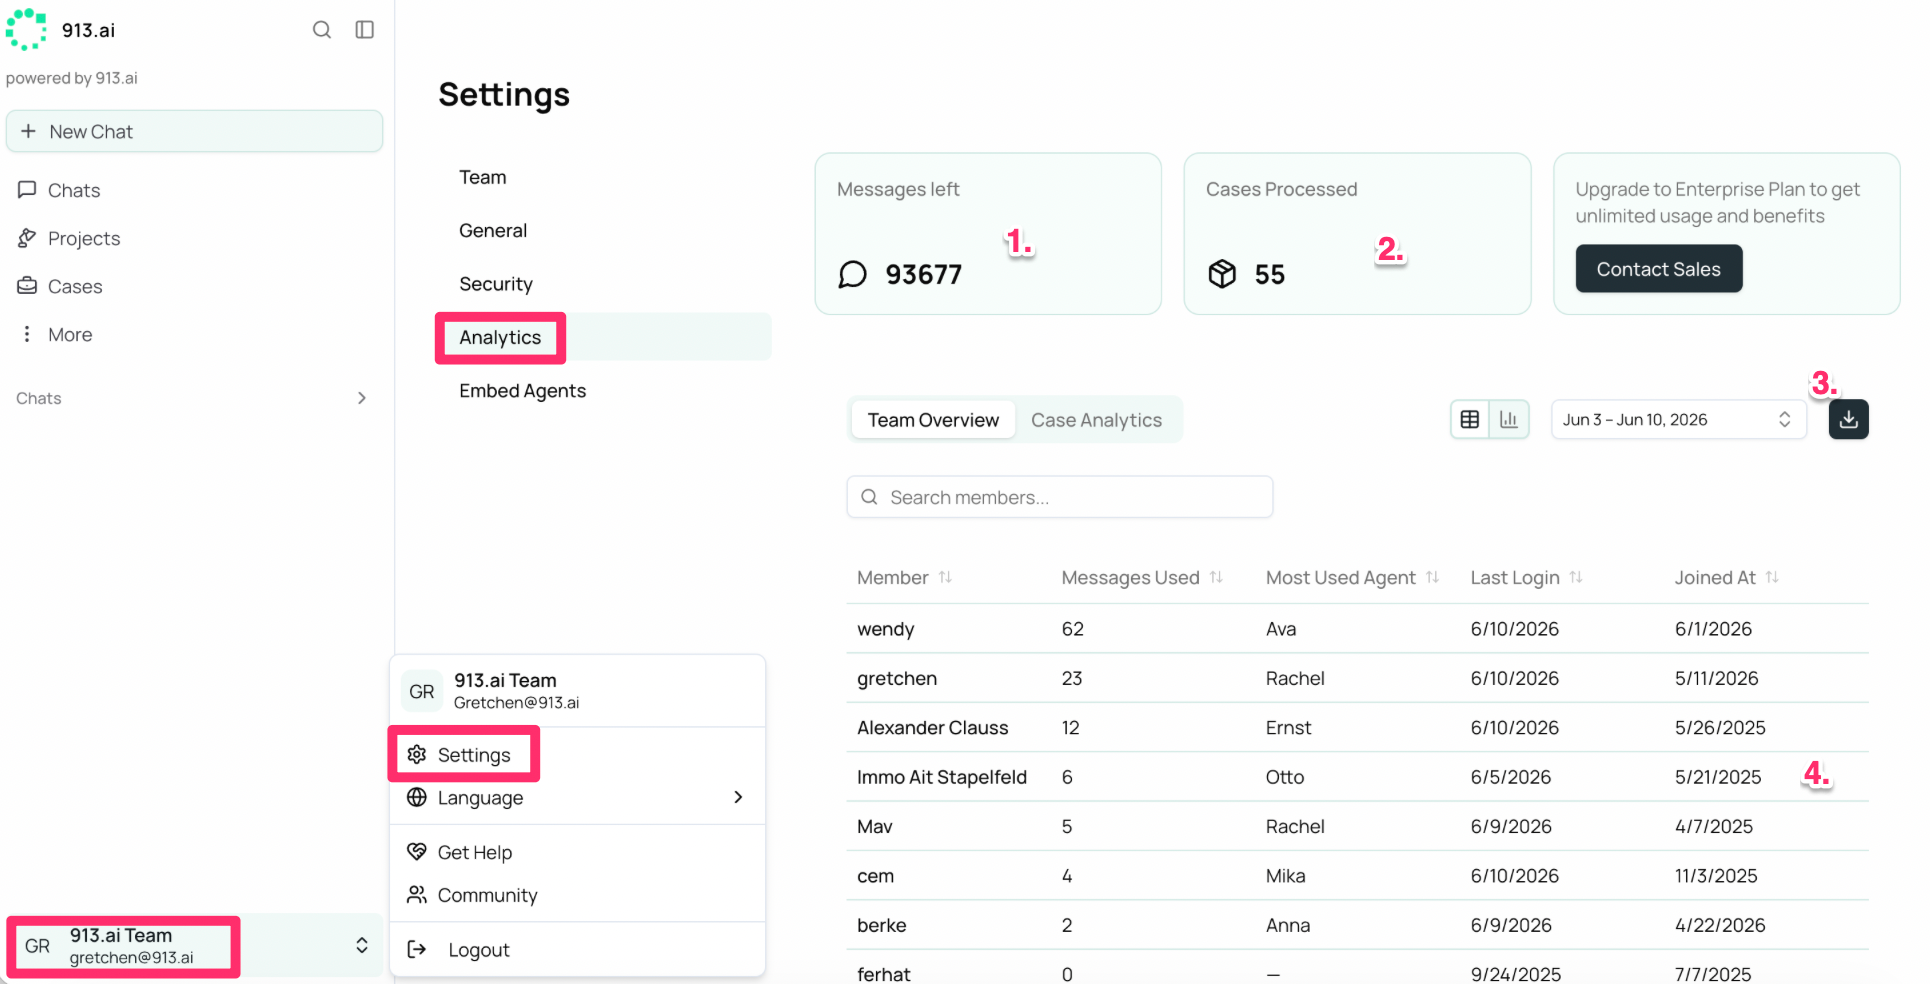The height and width of the screenshot is (984, 1930).
Task: Click the 913.ai dotted logo
Action: click(26, 29)
